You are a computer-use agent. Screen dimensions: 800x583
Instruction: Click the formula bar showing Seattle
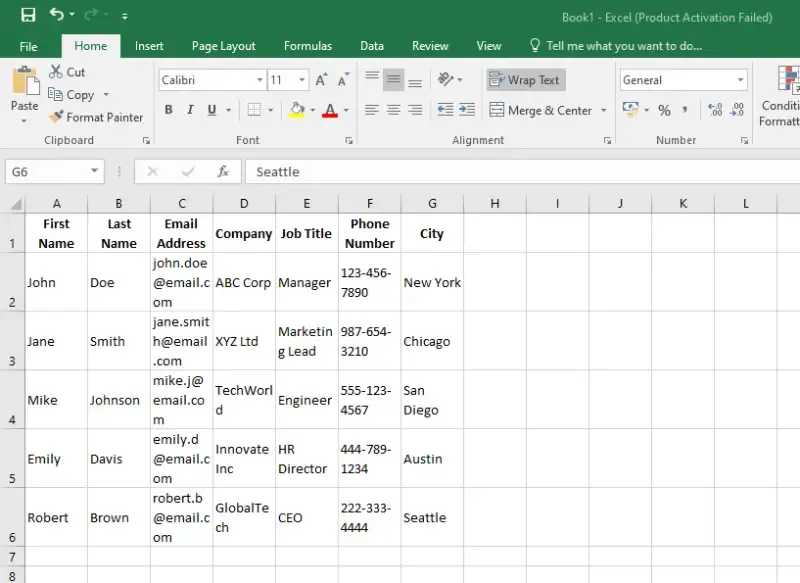coord(522,172)
